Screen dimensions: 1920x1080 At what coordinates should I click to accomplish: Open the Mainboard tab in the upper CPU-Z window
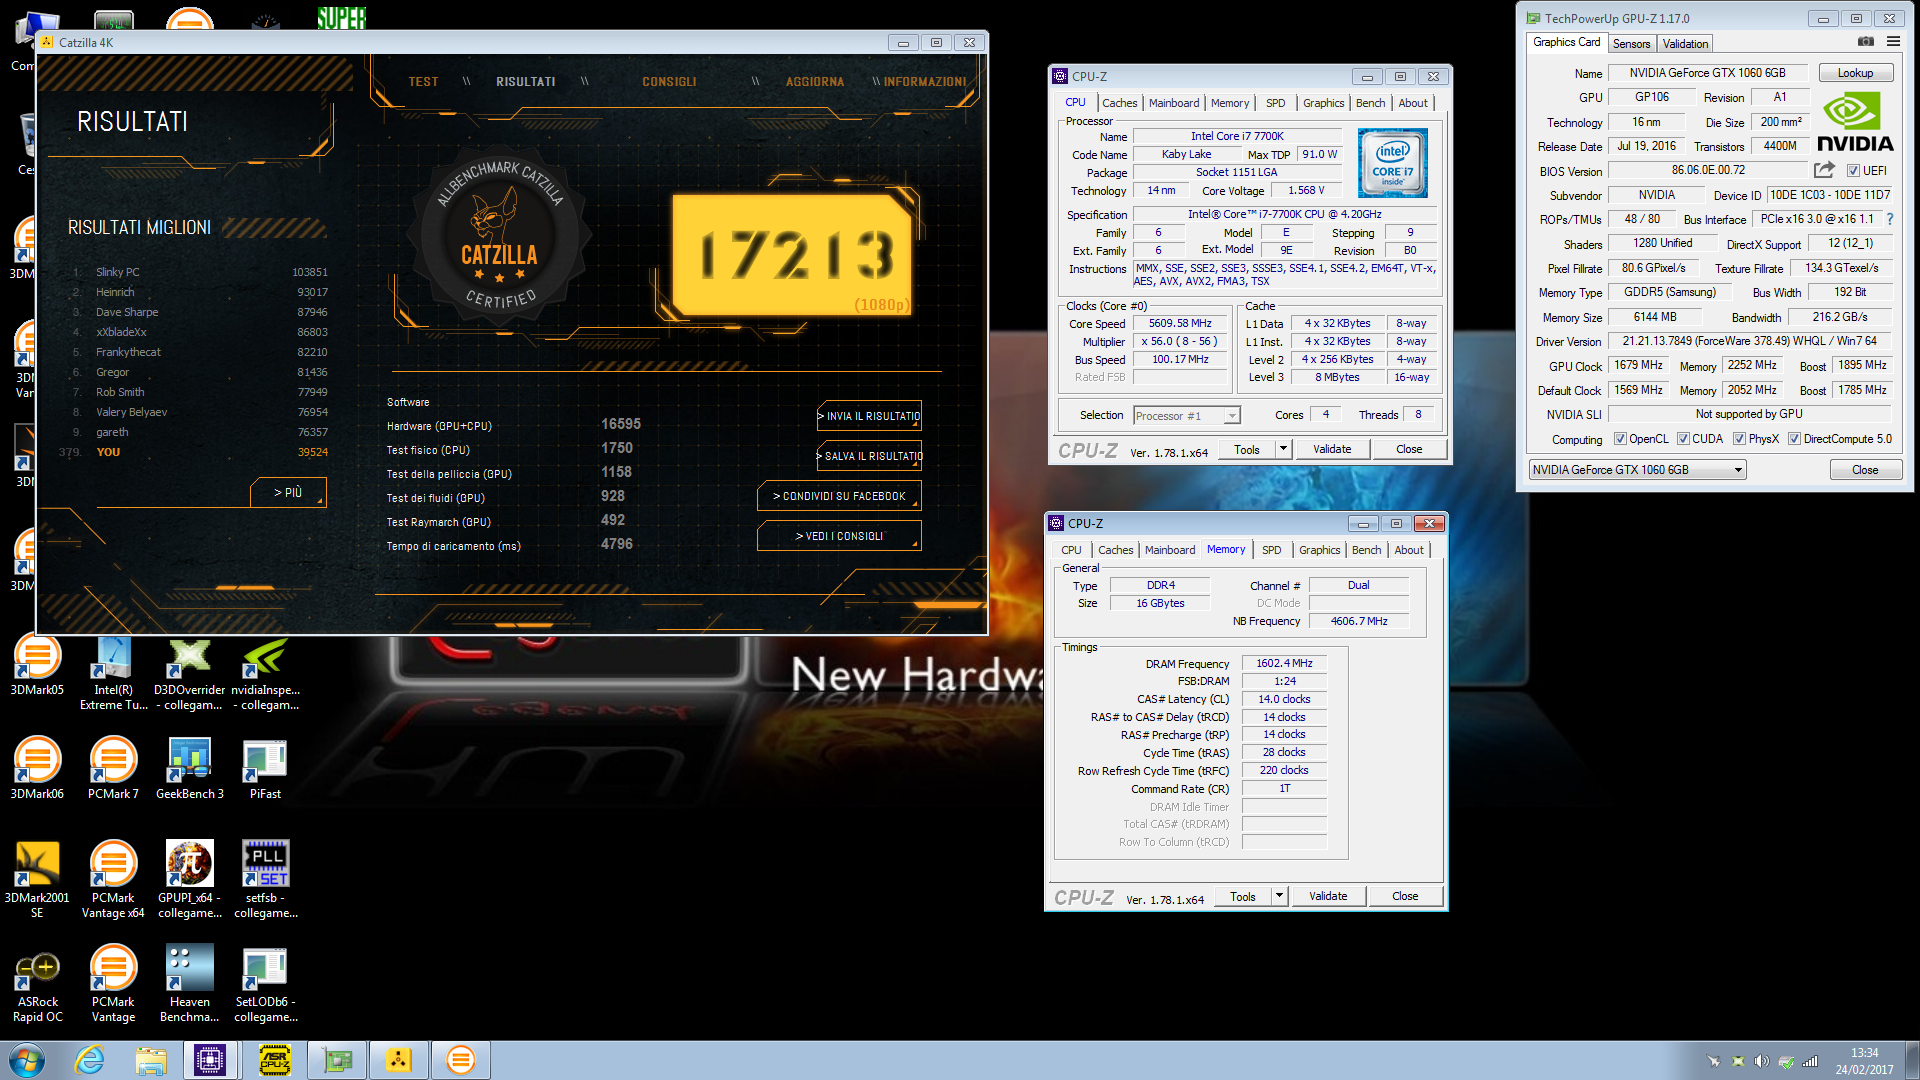click(1173, 103)
